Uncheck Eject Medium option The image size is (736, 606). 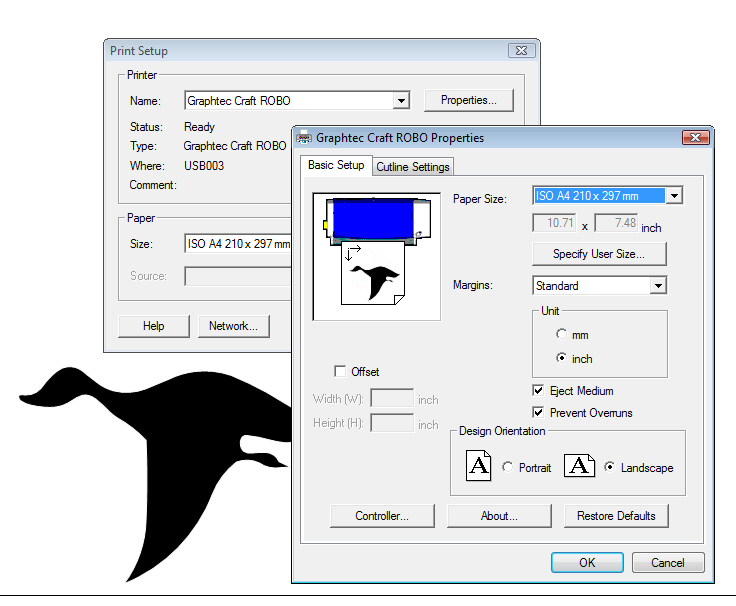tap(538, 391)
